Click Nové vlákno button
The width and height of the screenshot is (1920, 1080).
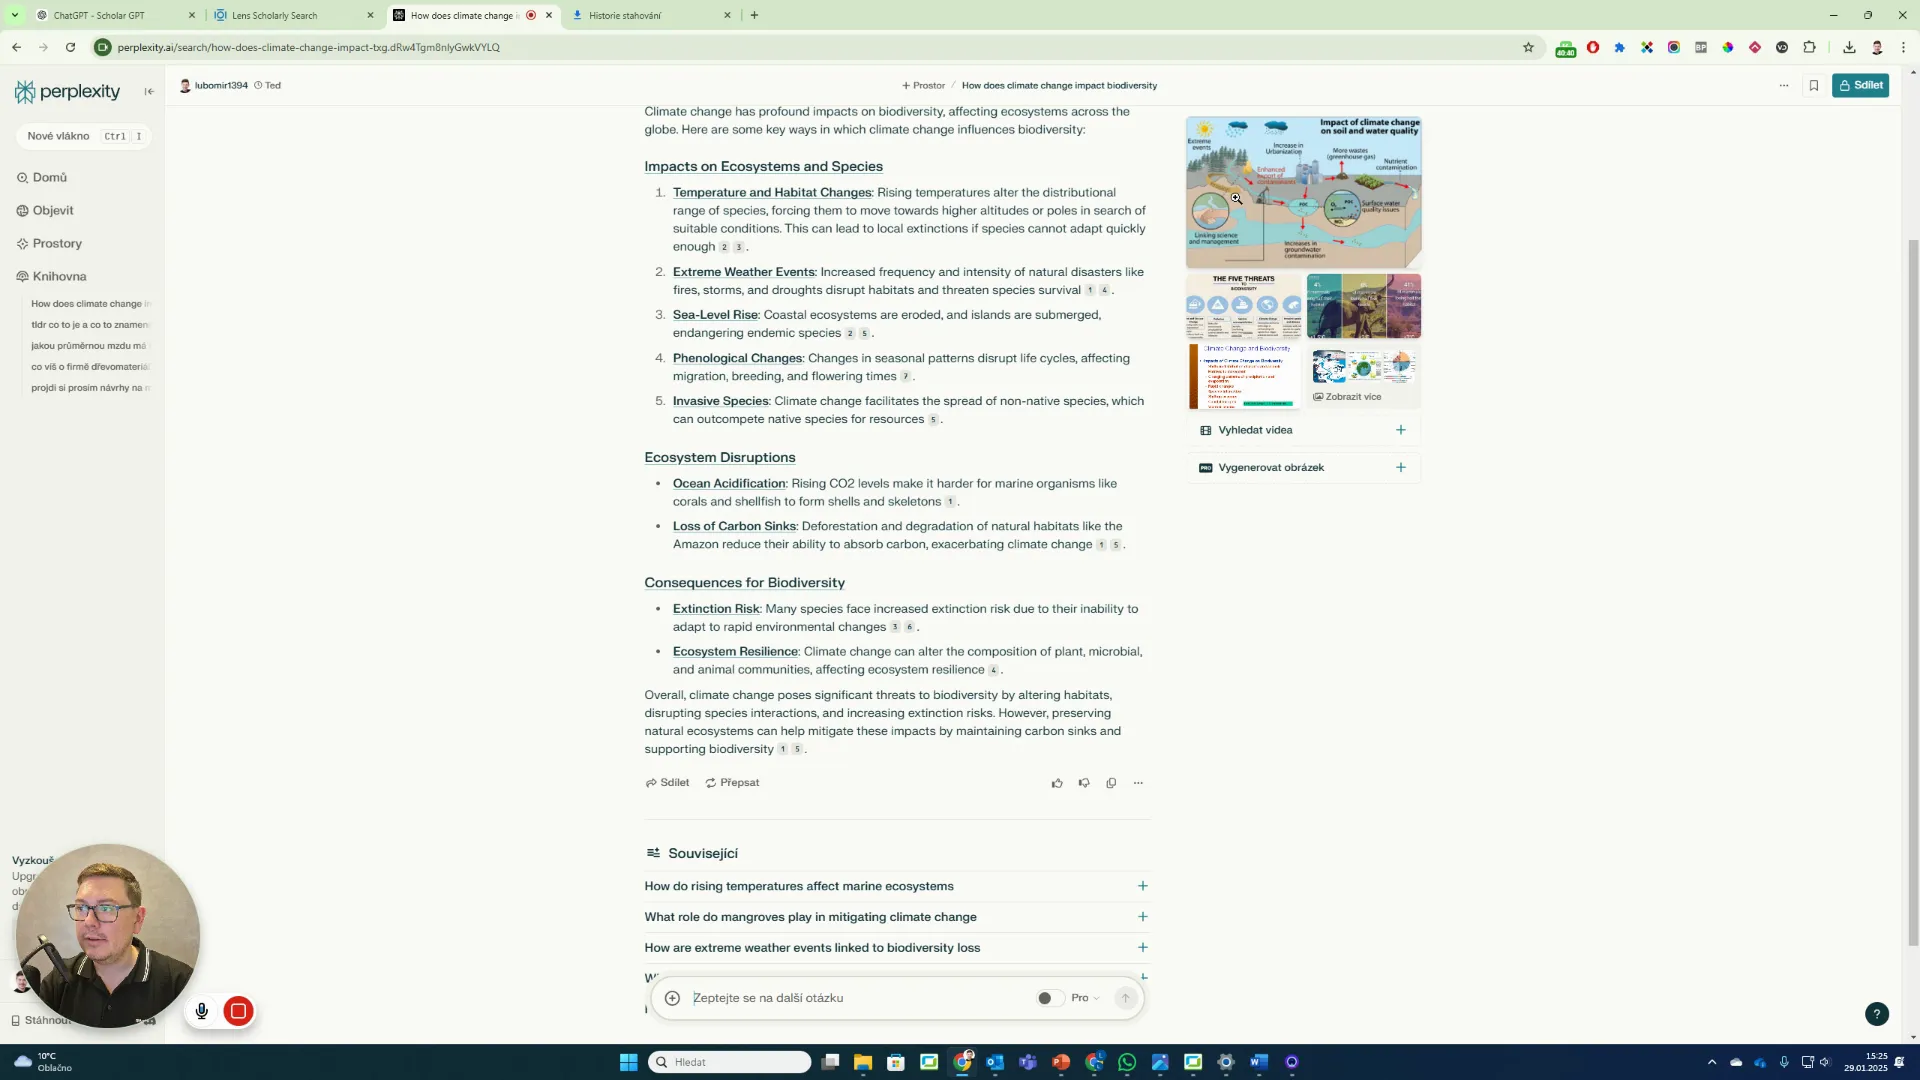tap(84, 136)
